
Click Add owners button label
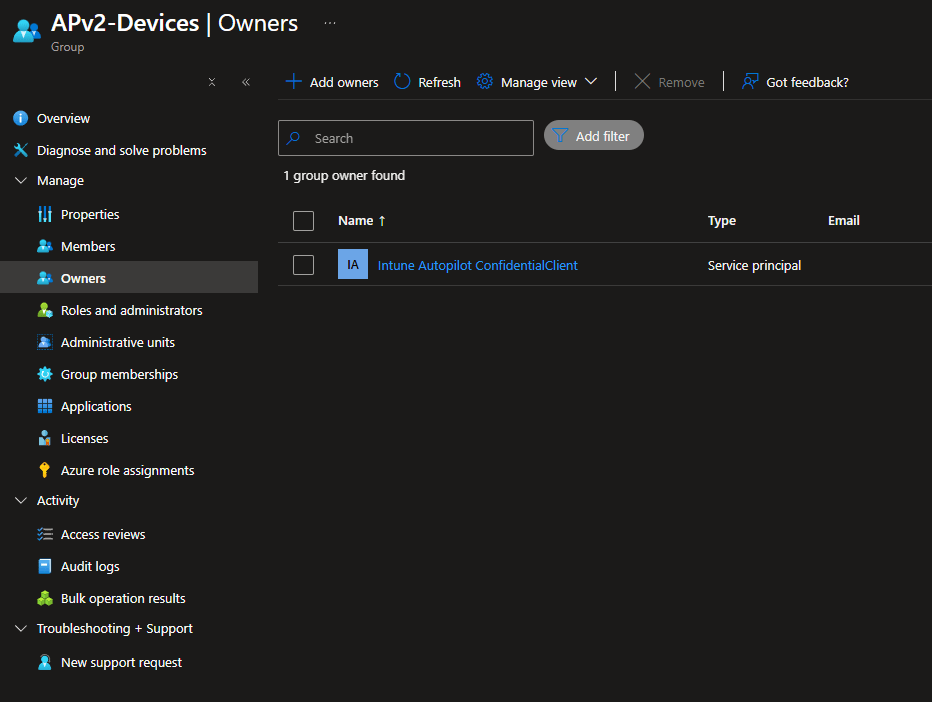point(344,82)
